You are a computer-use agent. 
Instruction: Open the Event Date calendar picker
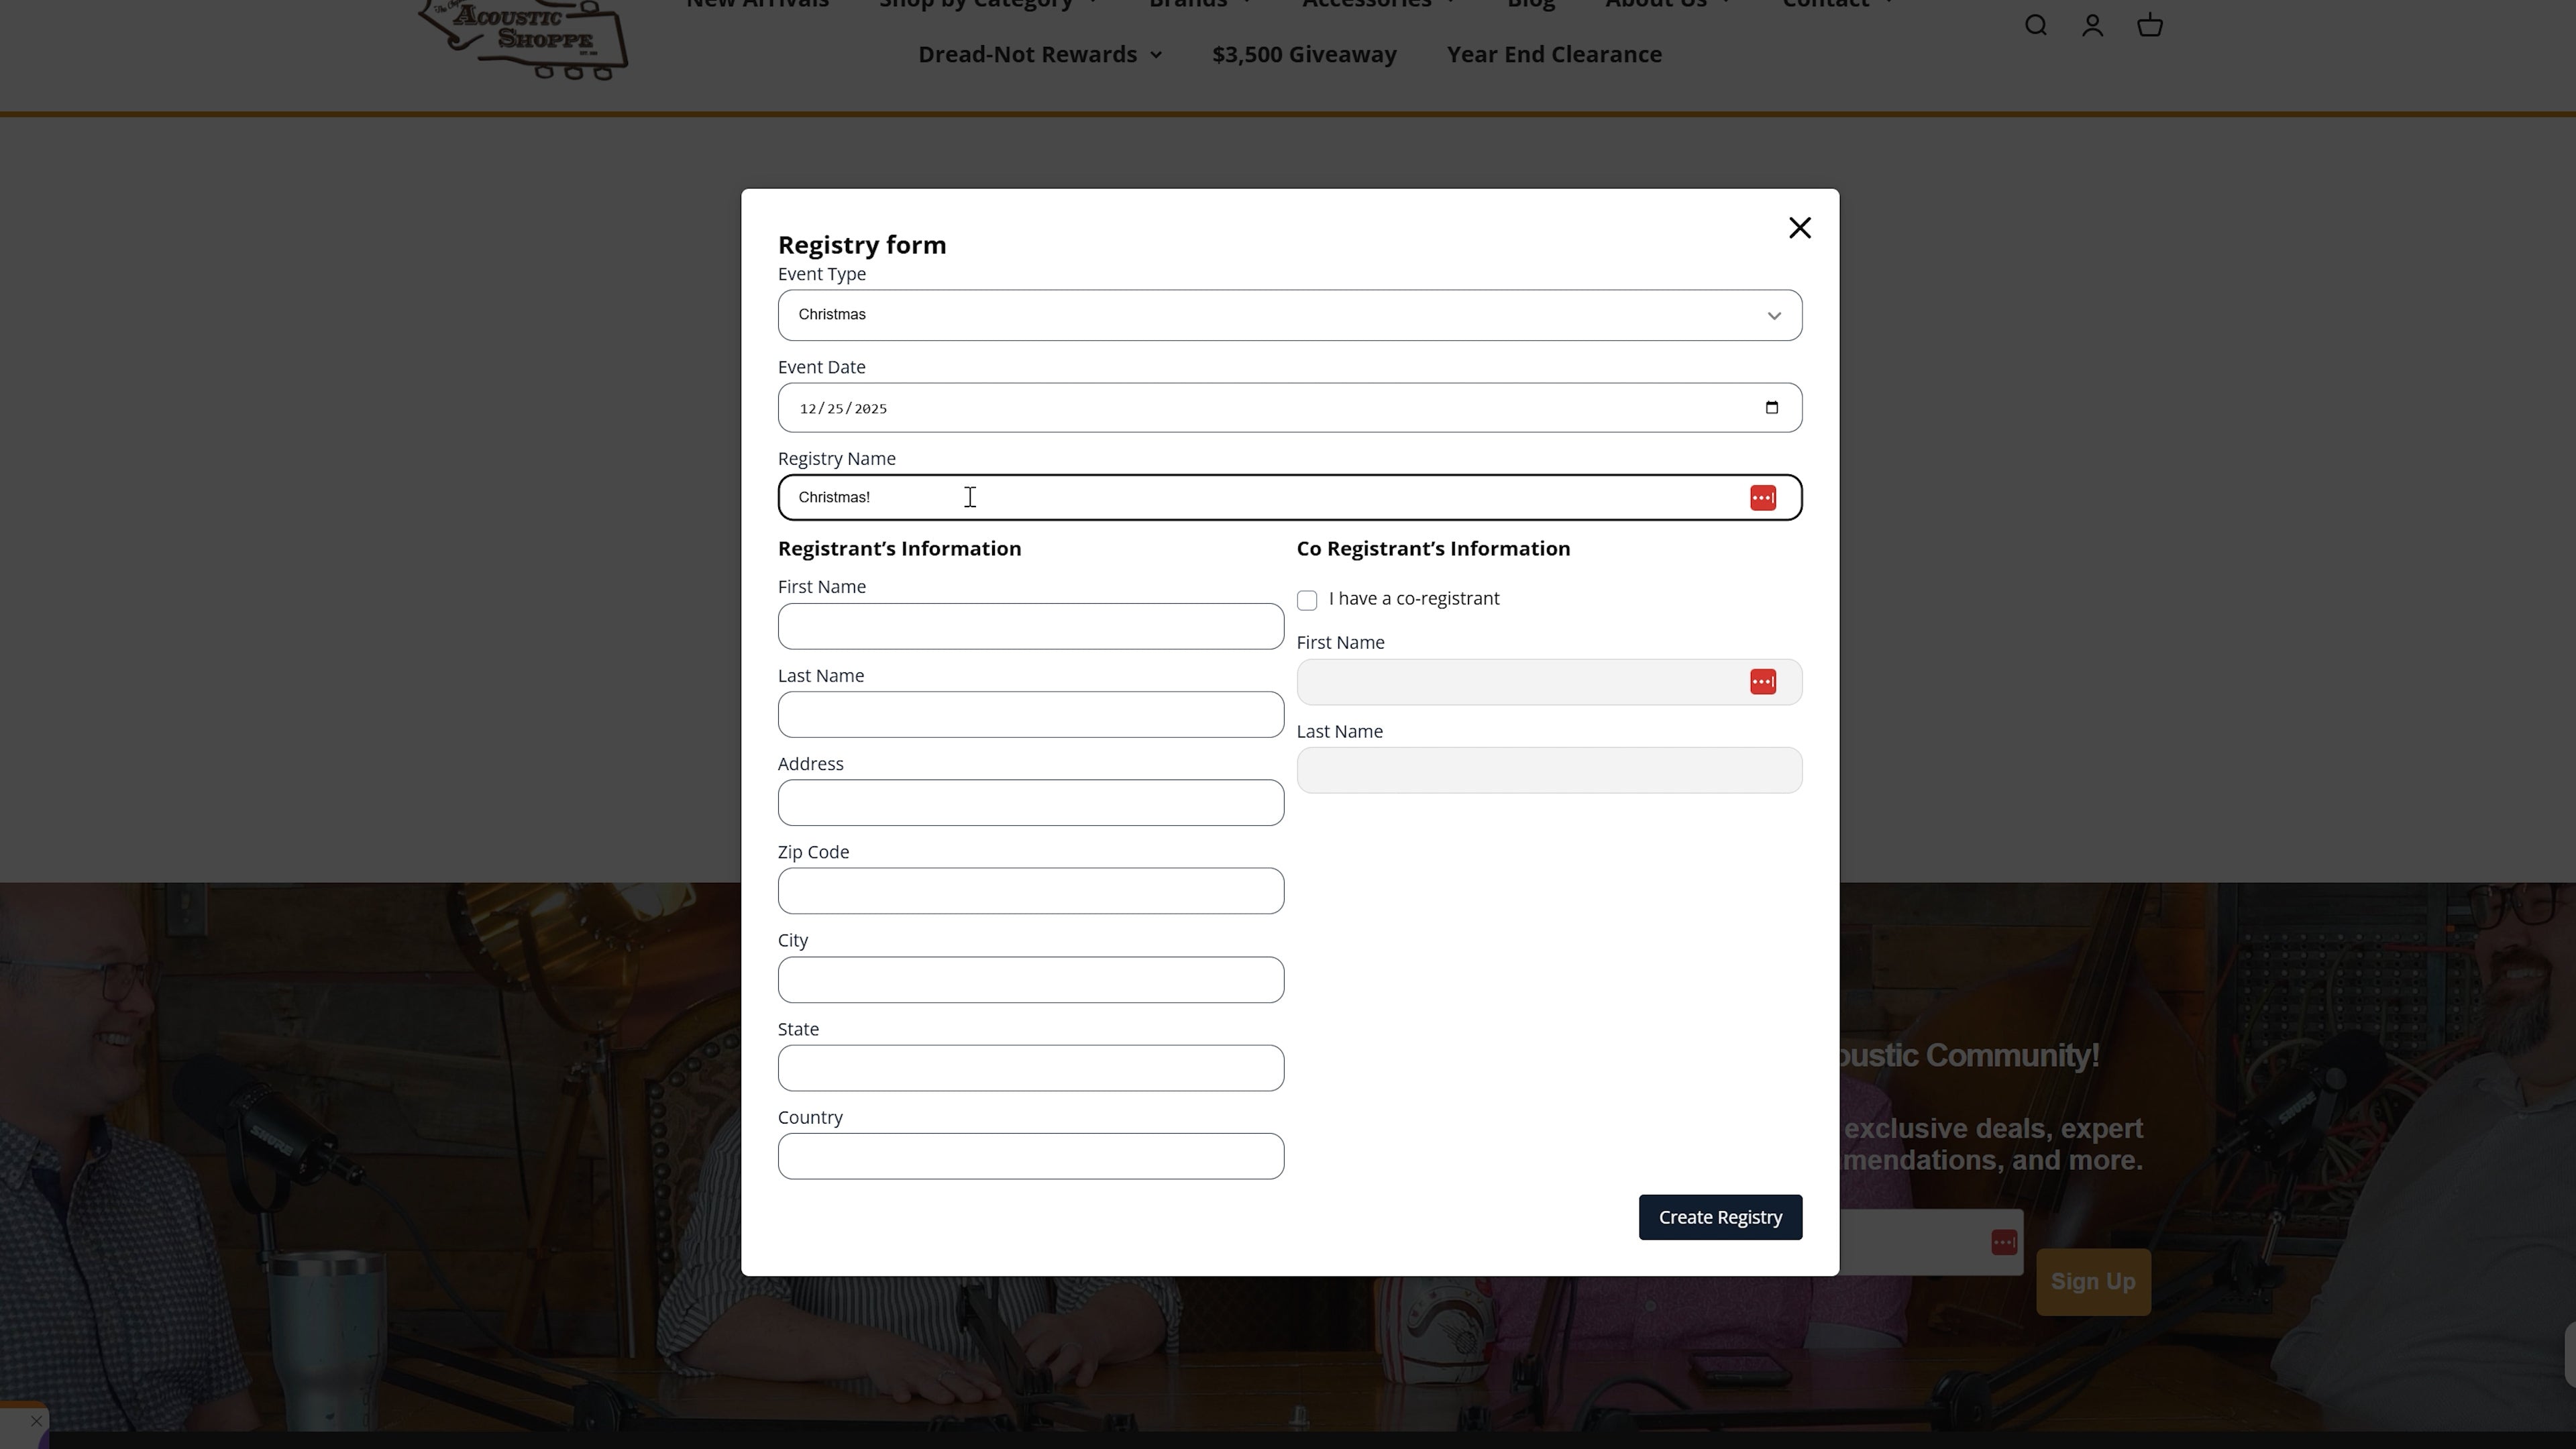(1771, 407)
